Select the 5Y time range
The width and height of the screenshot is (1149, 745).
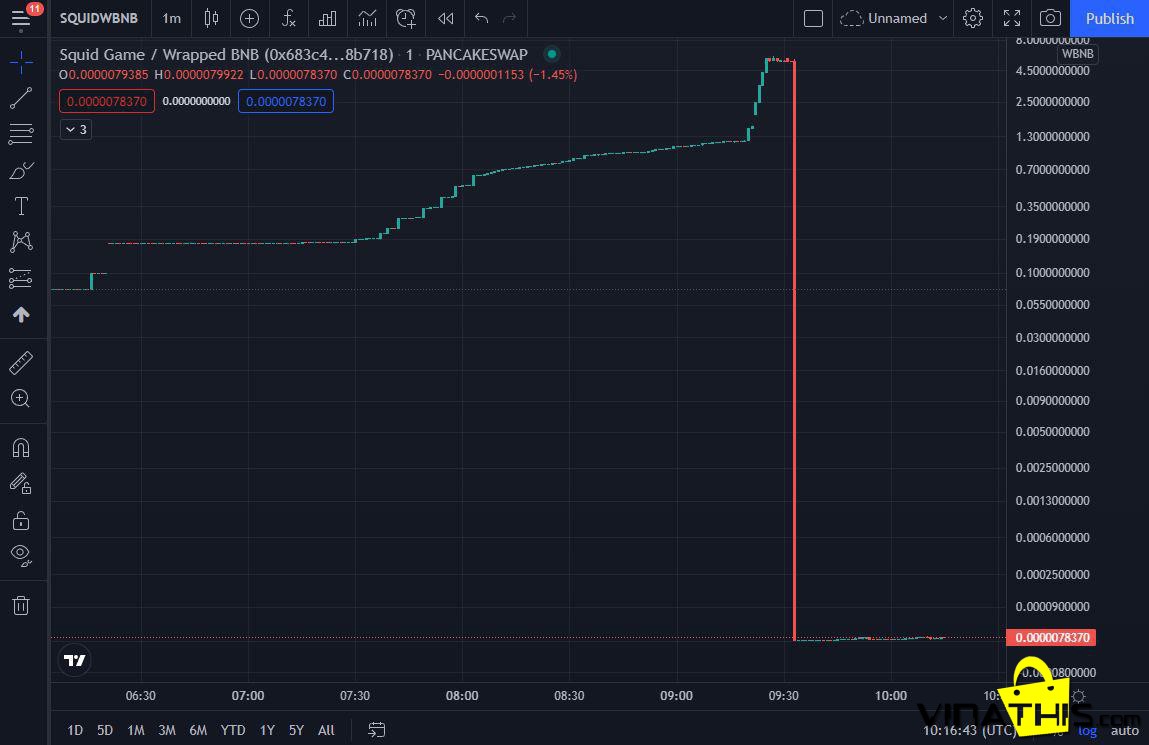(296, 730)
